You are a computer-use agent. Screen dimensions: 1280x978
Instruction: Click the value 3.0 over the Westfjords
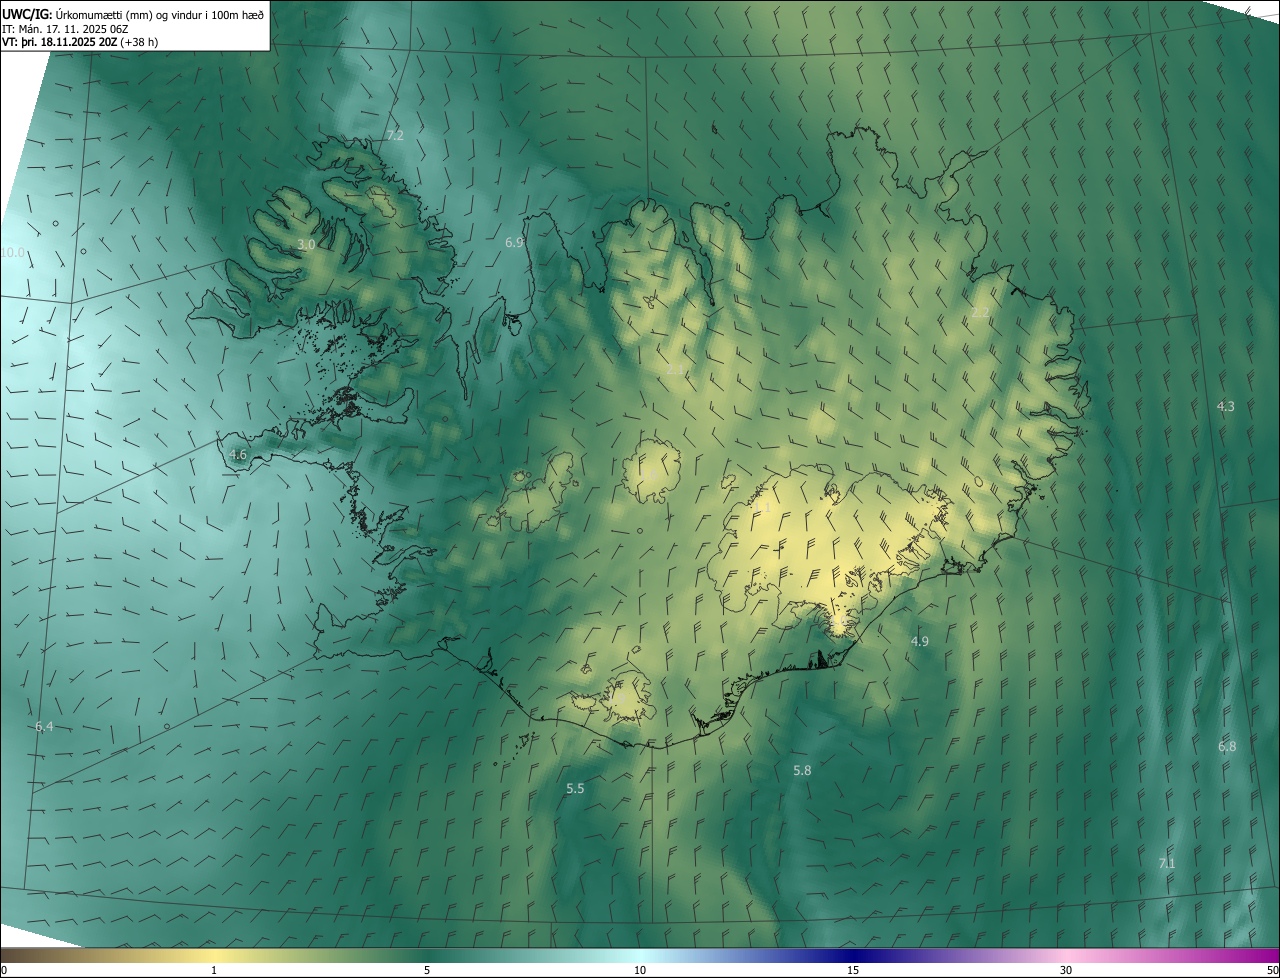[x=307, y=244]
